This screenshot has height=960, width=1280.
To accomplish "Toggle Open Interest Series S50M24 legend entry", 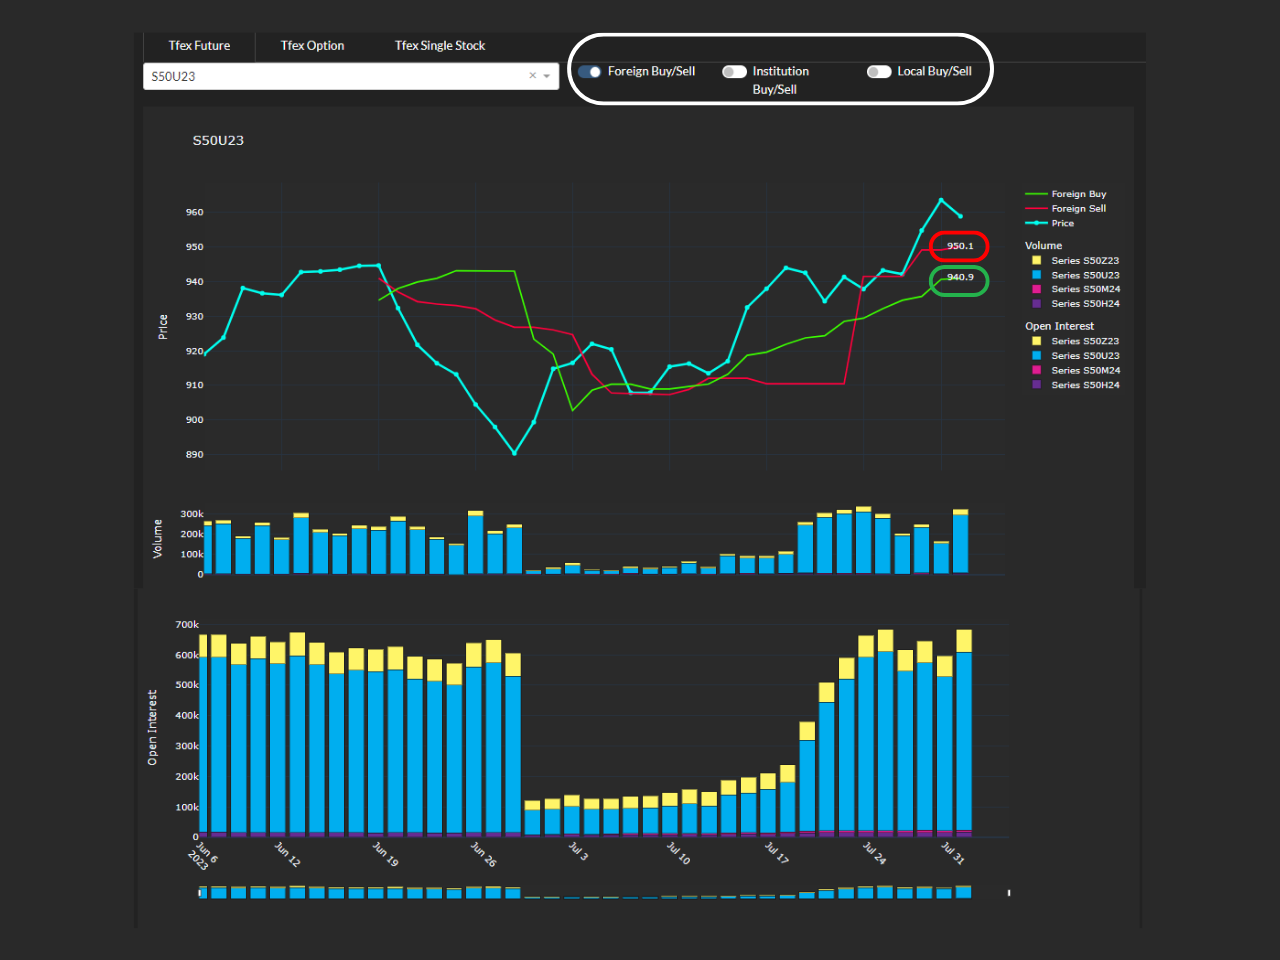I will pos(1075,370).
